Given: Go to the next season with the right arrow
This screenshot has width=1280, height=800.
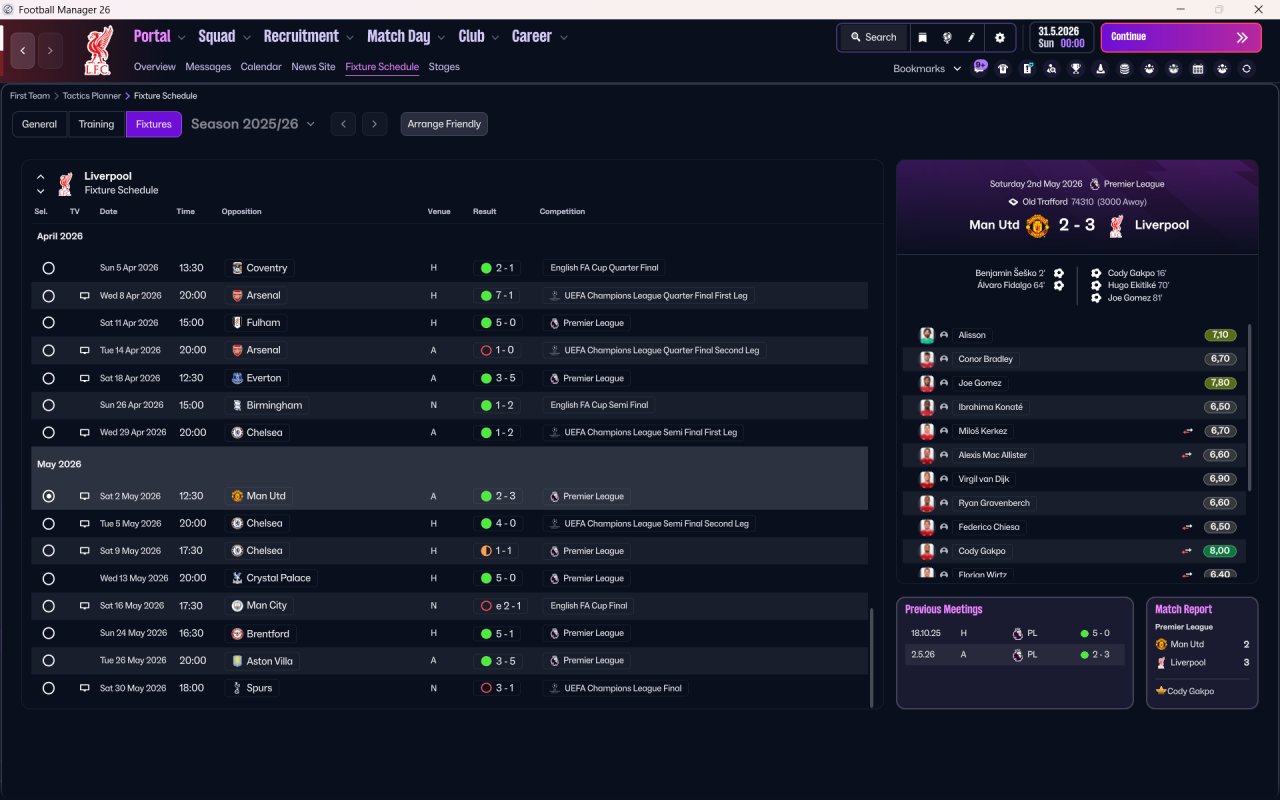Looking at the screenshot, I should (x=374, y=124).
